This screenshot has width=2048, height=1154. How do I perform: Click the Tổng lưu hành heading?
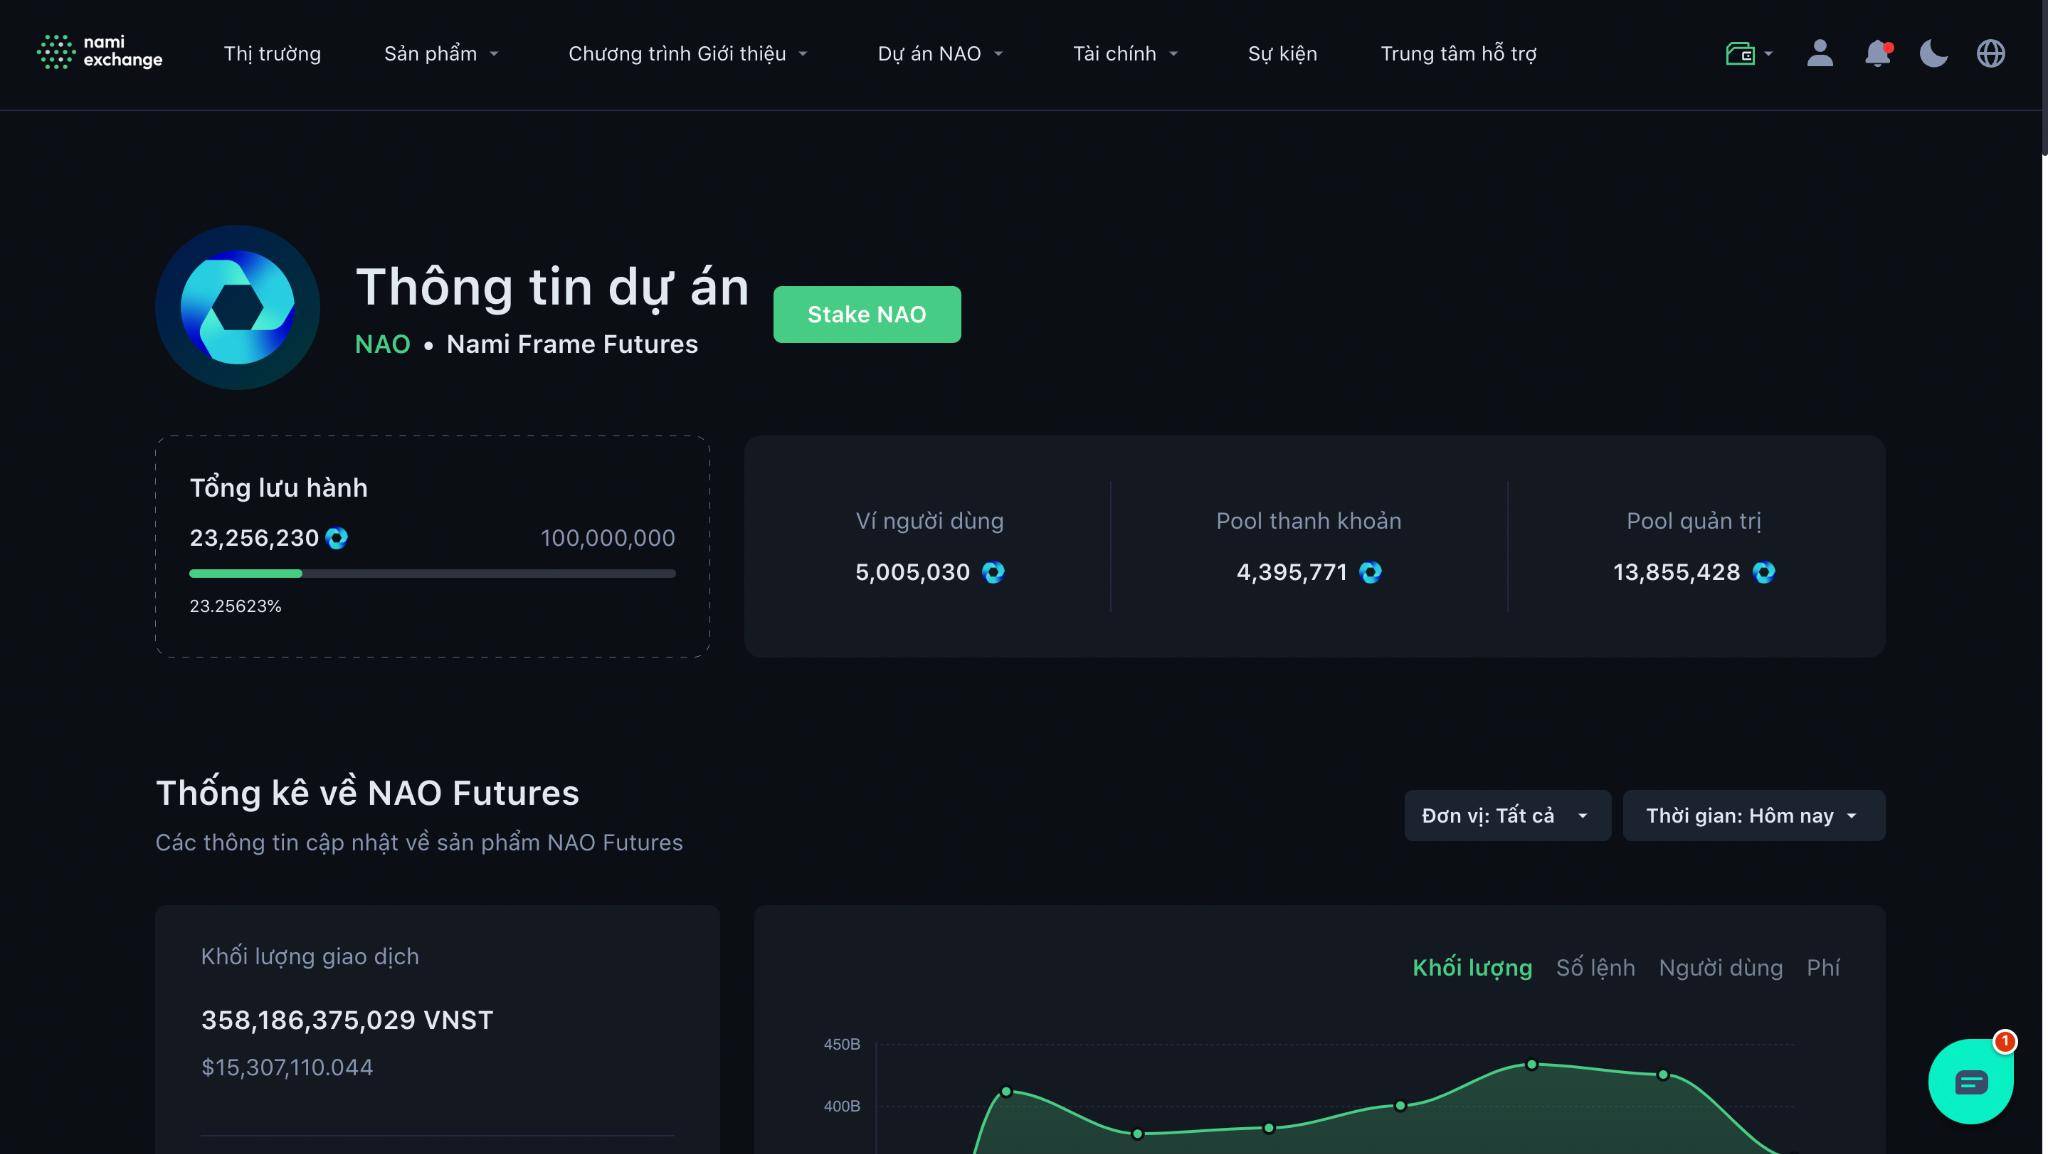pos(278,488)
